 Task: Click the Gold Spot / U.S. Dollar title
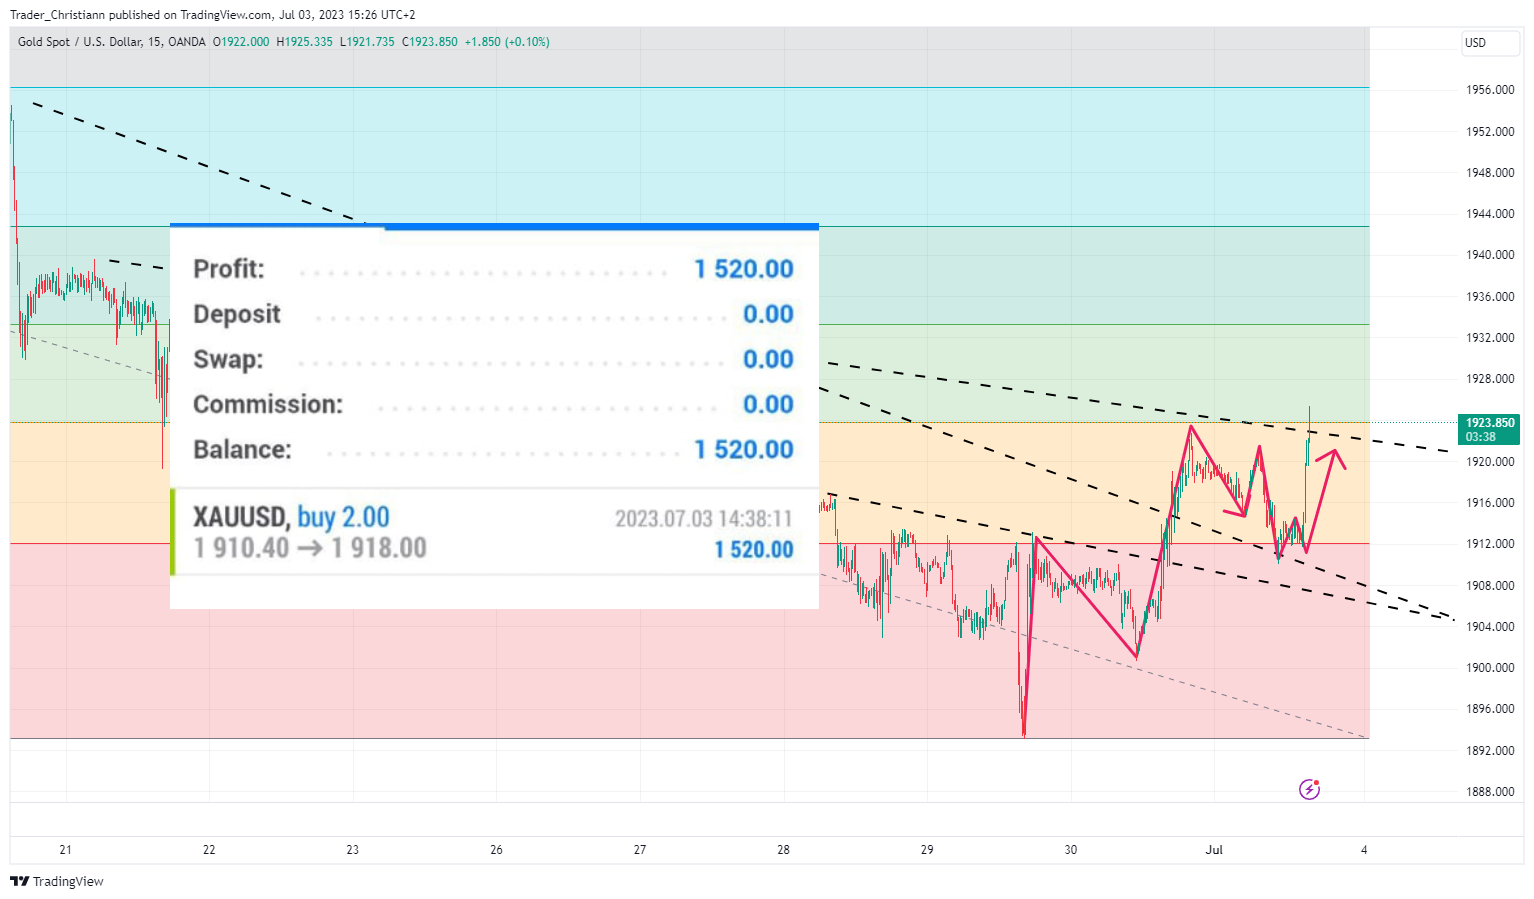tap(112, 42)
